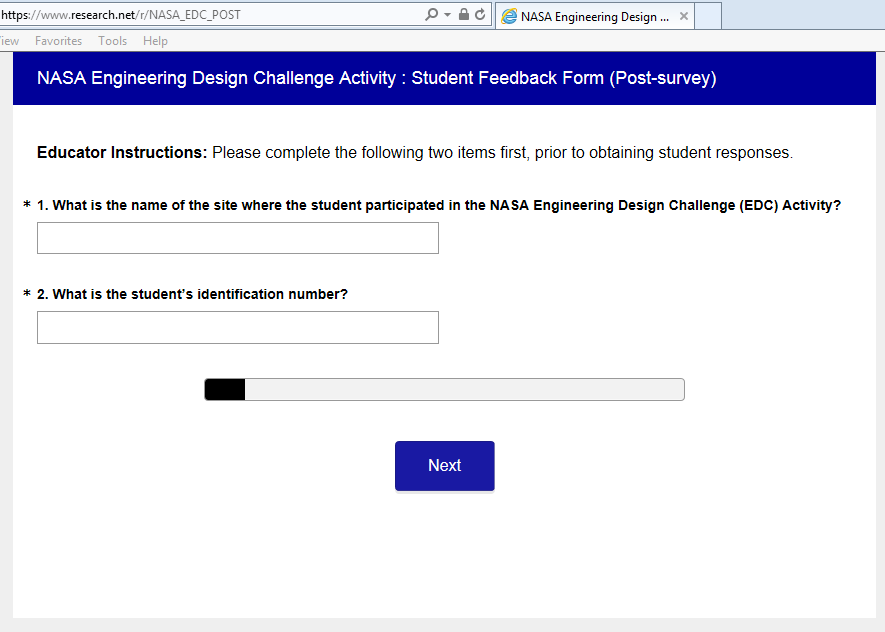This screenshot has height=632, width=885.
Task: Open the Help menu
Action: [x=155, y=41]
